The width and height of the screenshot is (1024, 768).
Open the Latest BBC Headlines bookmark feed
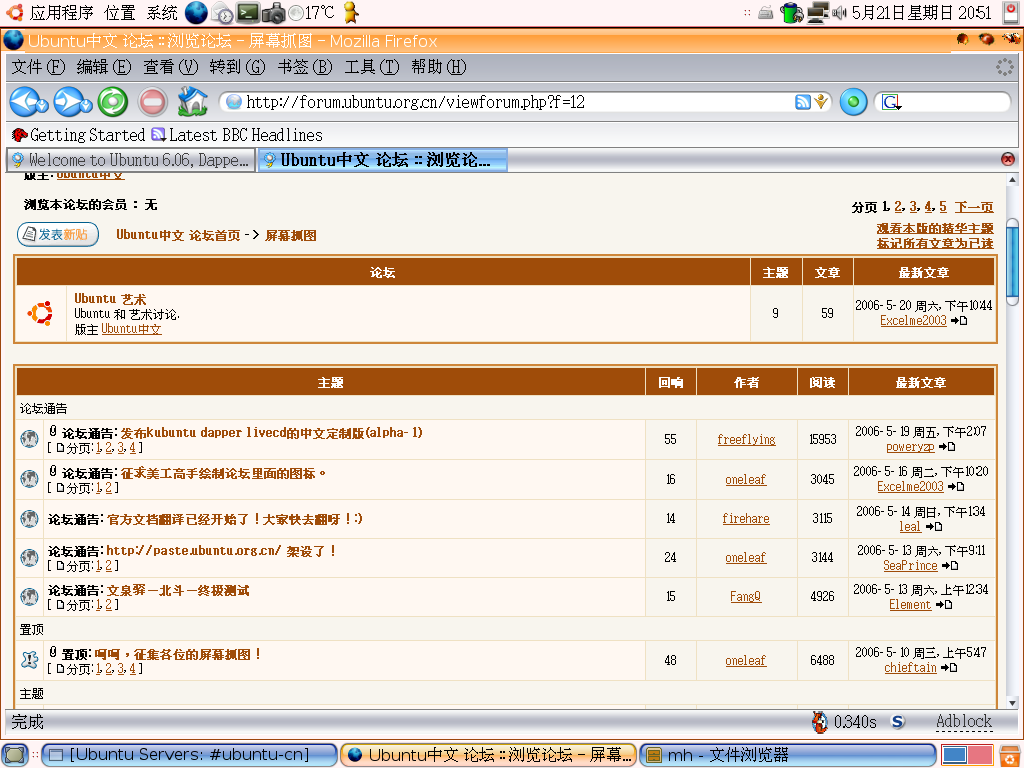point(237,135)
